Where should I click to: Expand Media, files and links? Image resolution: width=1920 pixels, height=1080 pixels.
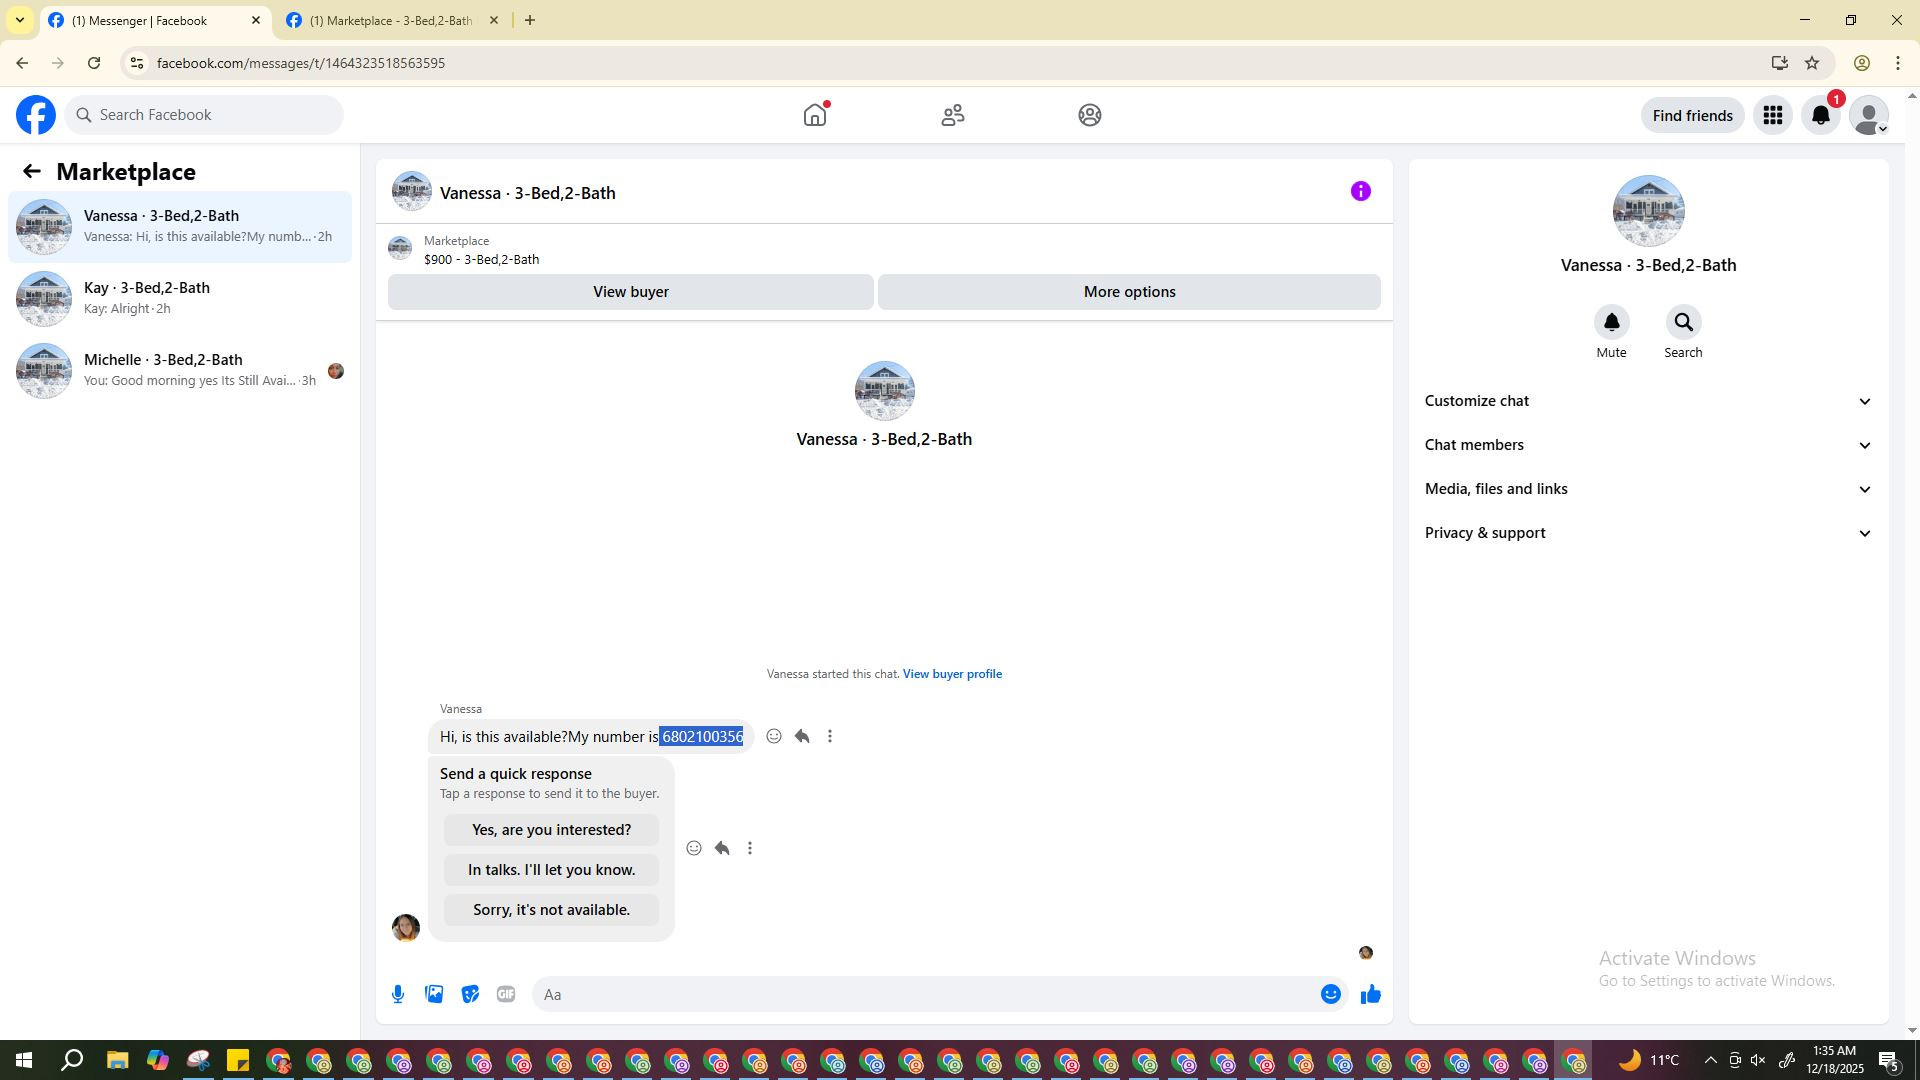(1647, 489)
